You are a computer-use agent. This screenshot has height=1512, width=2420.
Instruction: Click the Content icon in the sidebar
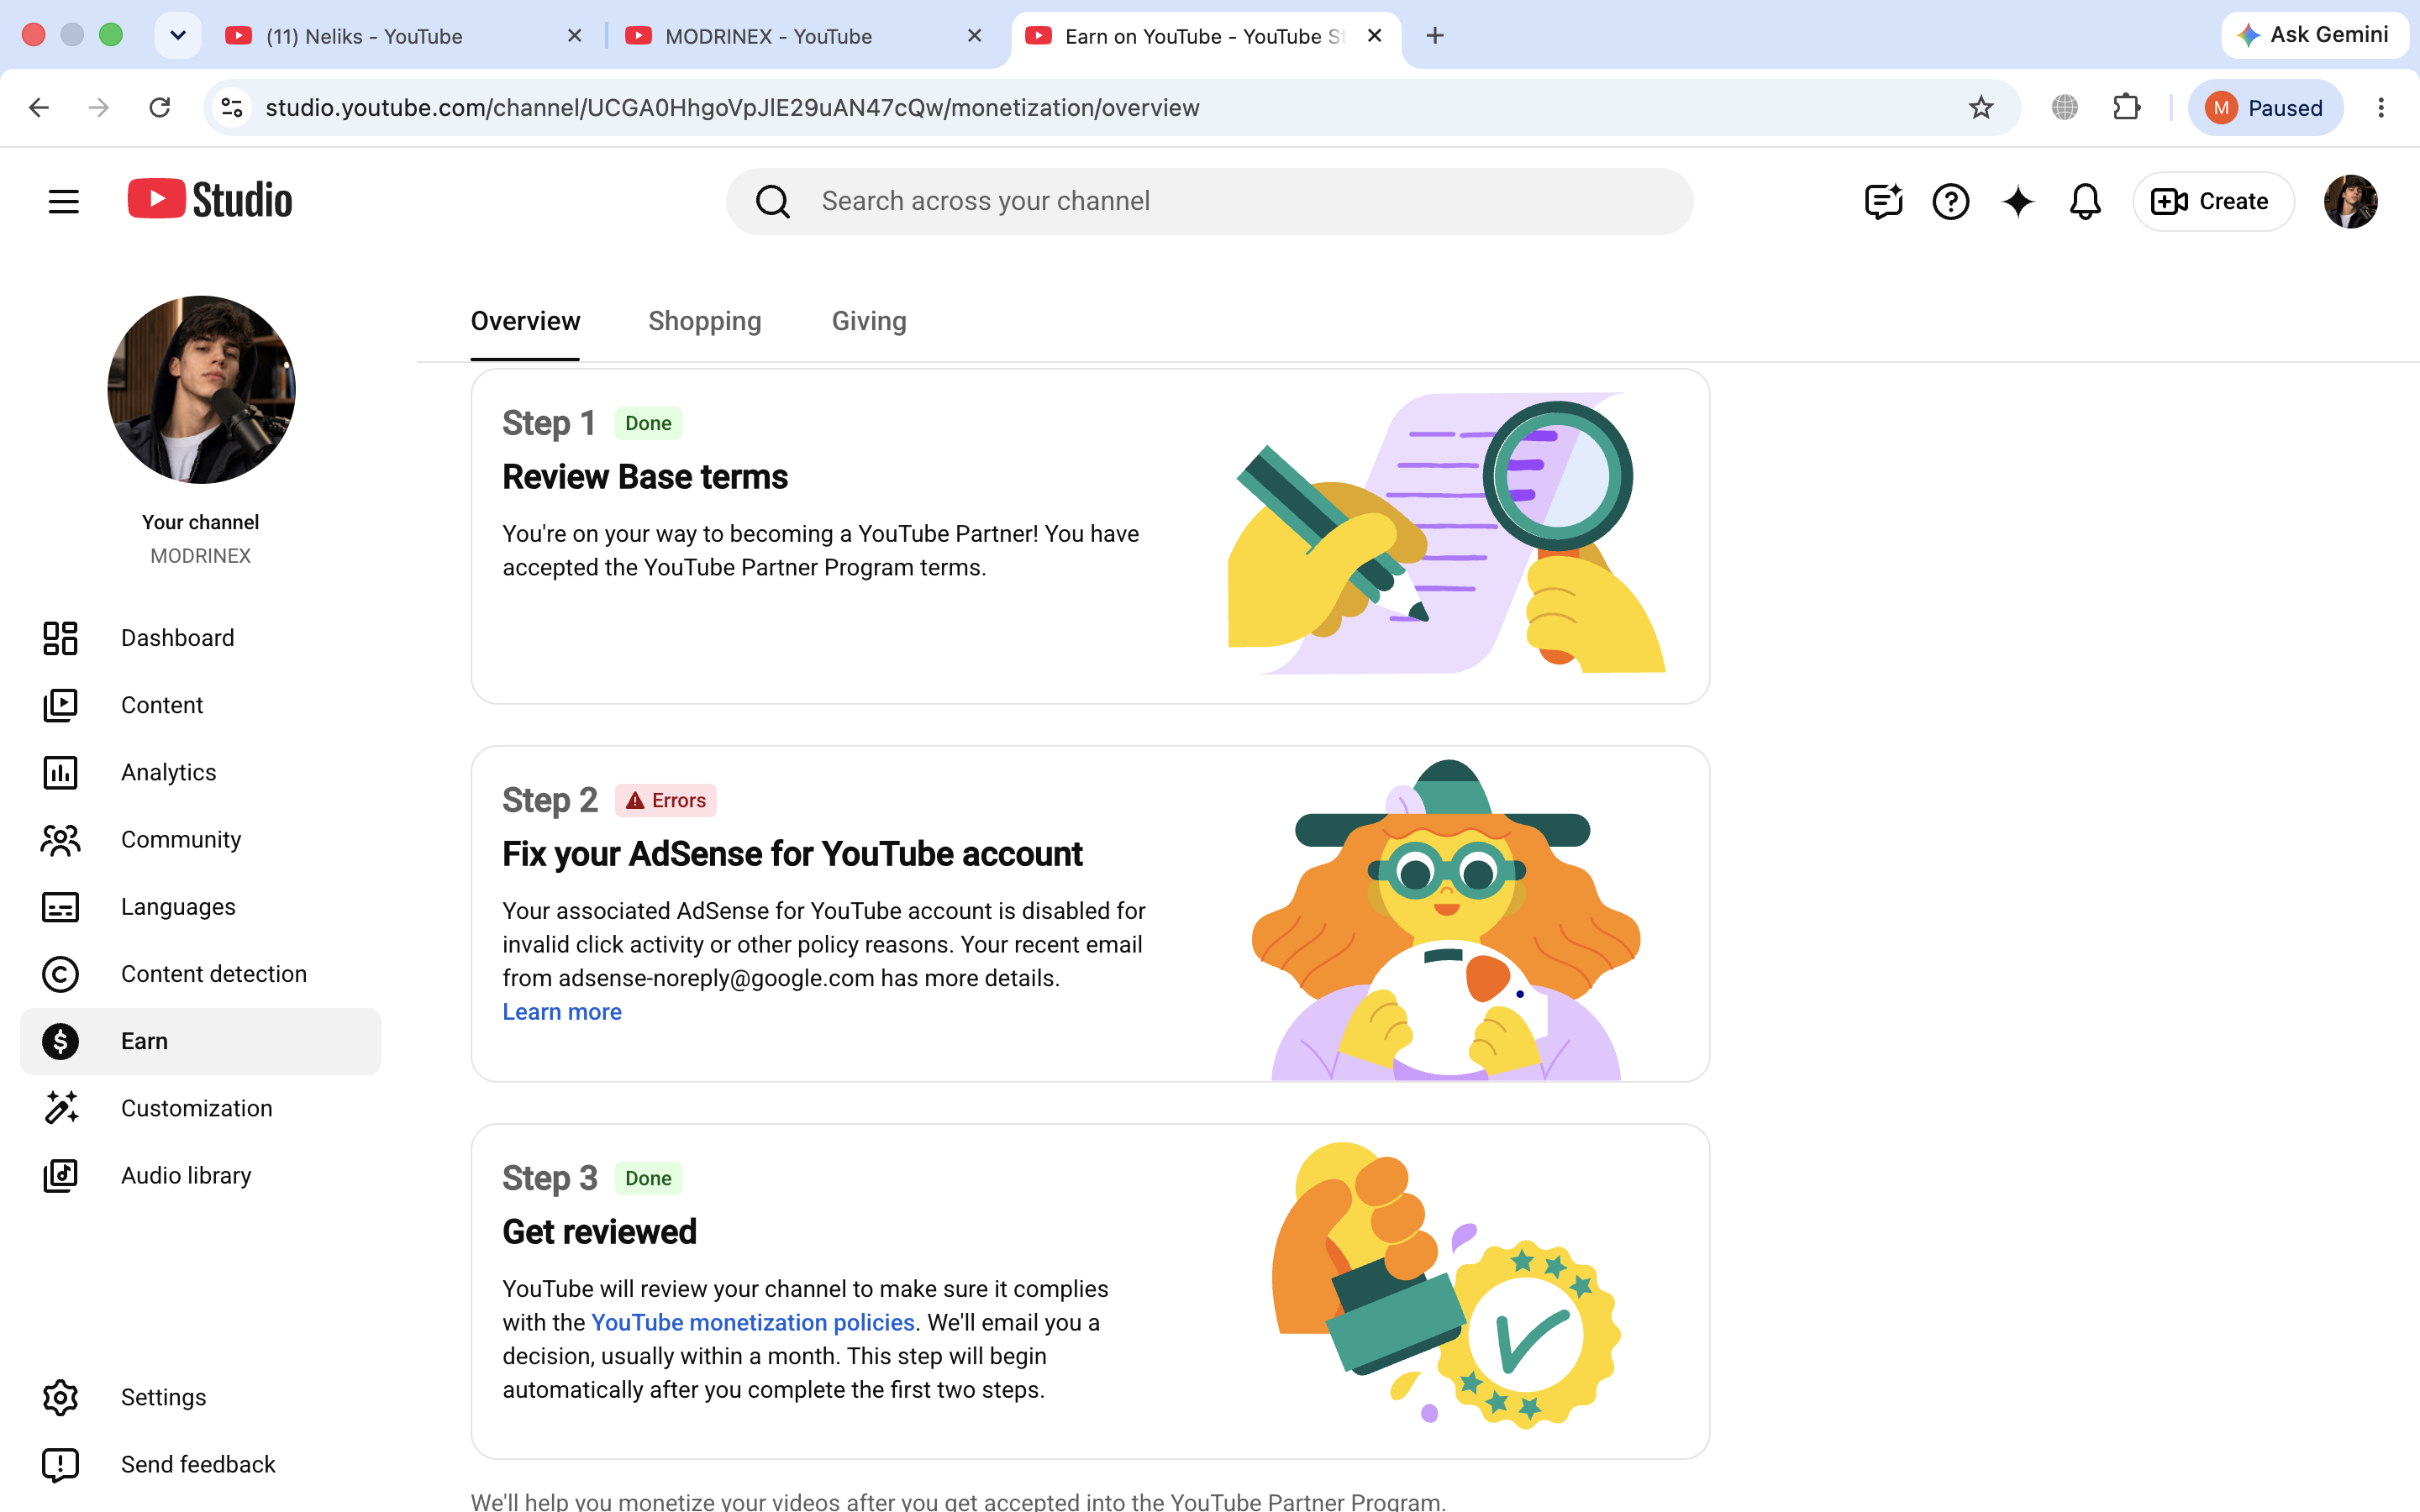click(60, 705)
